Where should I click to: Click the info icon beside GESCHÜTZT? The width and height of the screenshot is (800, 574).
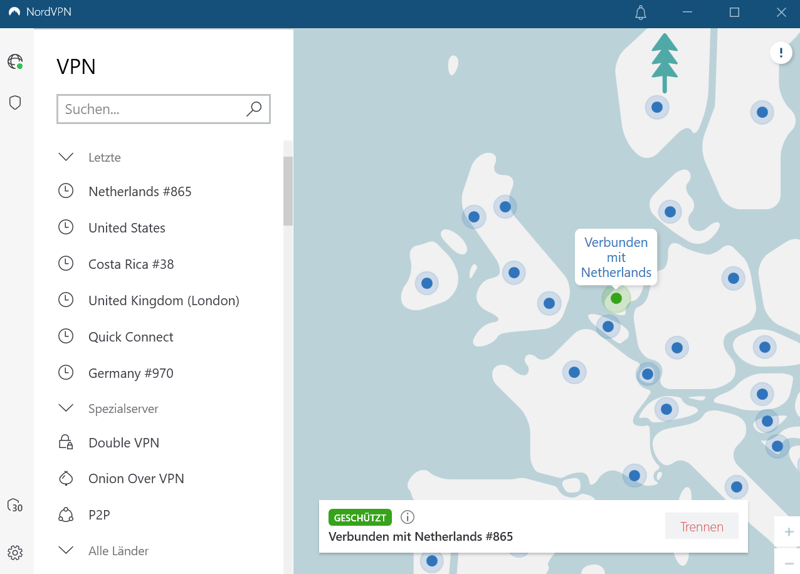tap(407, 517)
